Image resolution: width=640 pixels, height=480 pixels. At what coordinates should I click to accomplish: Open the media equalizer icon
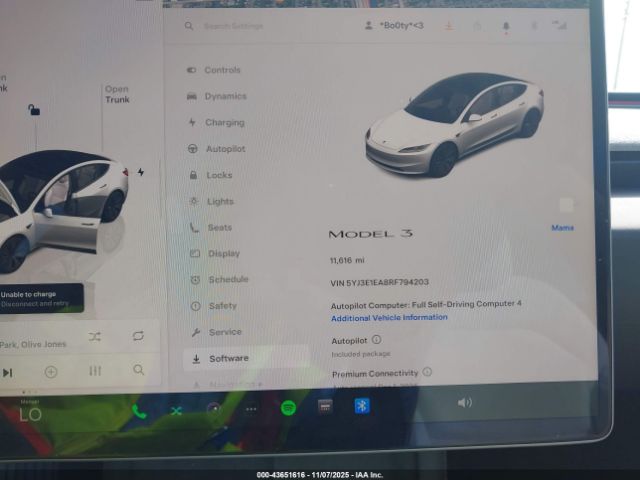[95, 371]
